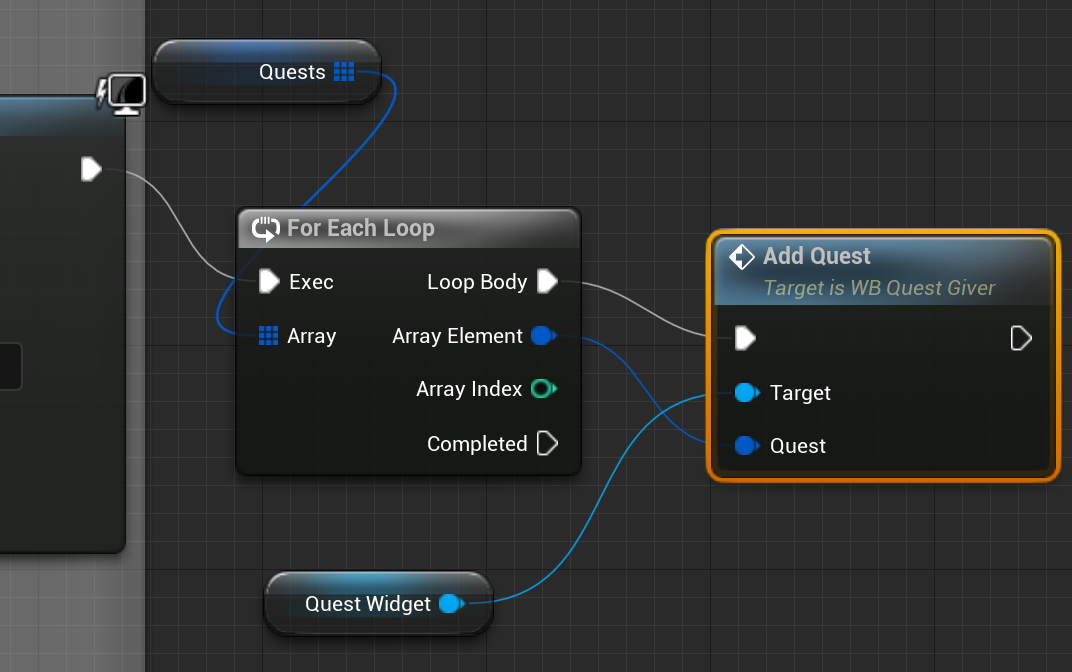The height and width of the screenshot is (672, 1072).
Task: Click the Array Index integer output pin
Action: [x=544, y=389]
